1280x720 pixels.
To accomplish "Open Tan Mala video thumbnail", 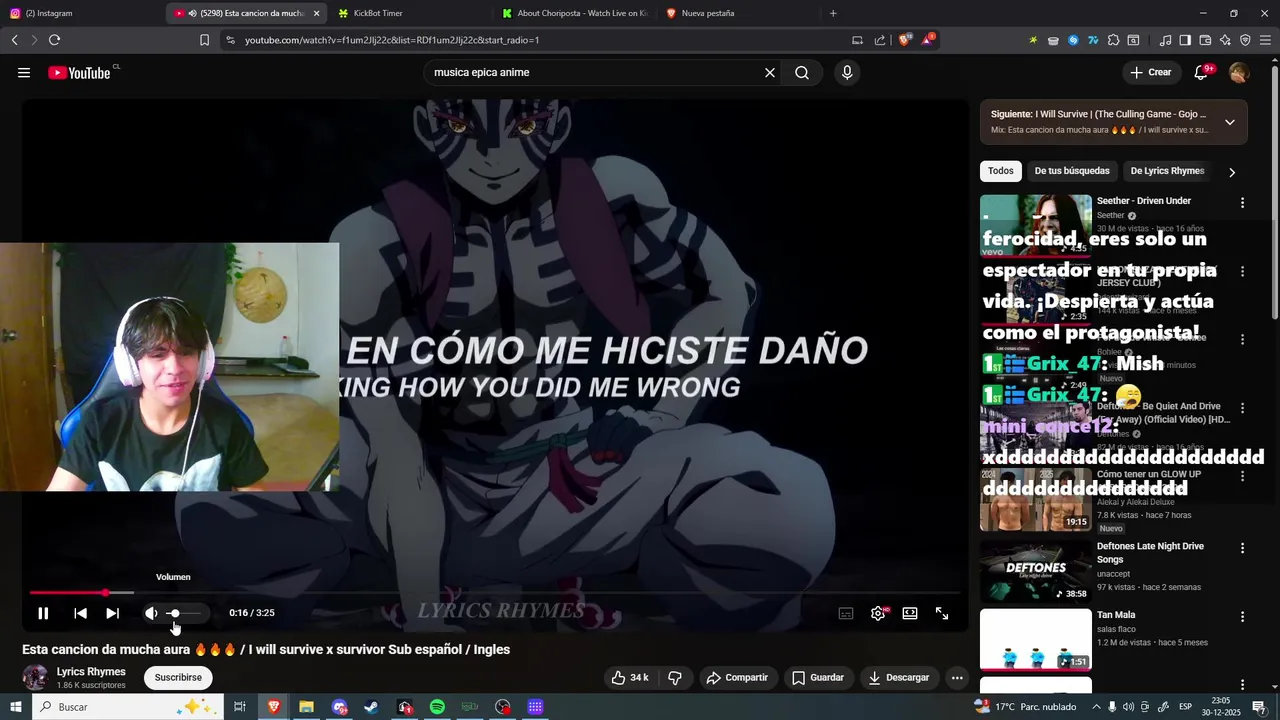I will click(x=1036, y=640).
